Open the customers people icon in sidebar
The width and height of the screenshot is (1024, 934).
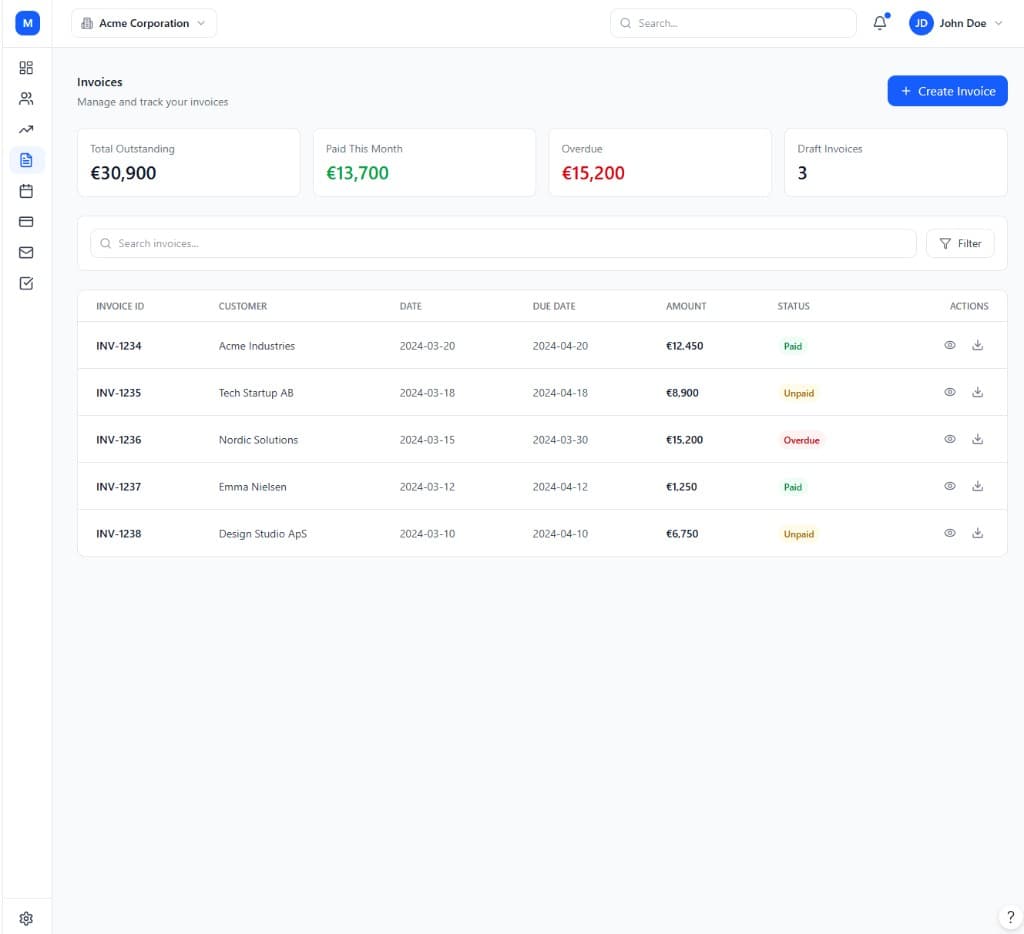tap(26, 99)
